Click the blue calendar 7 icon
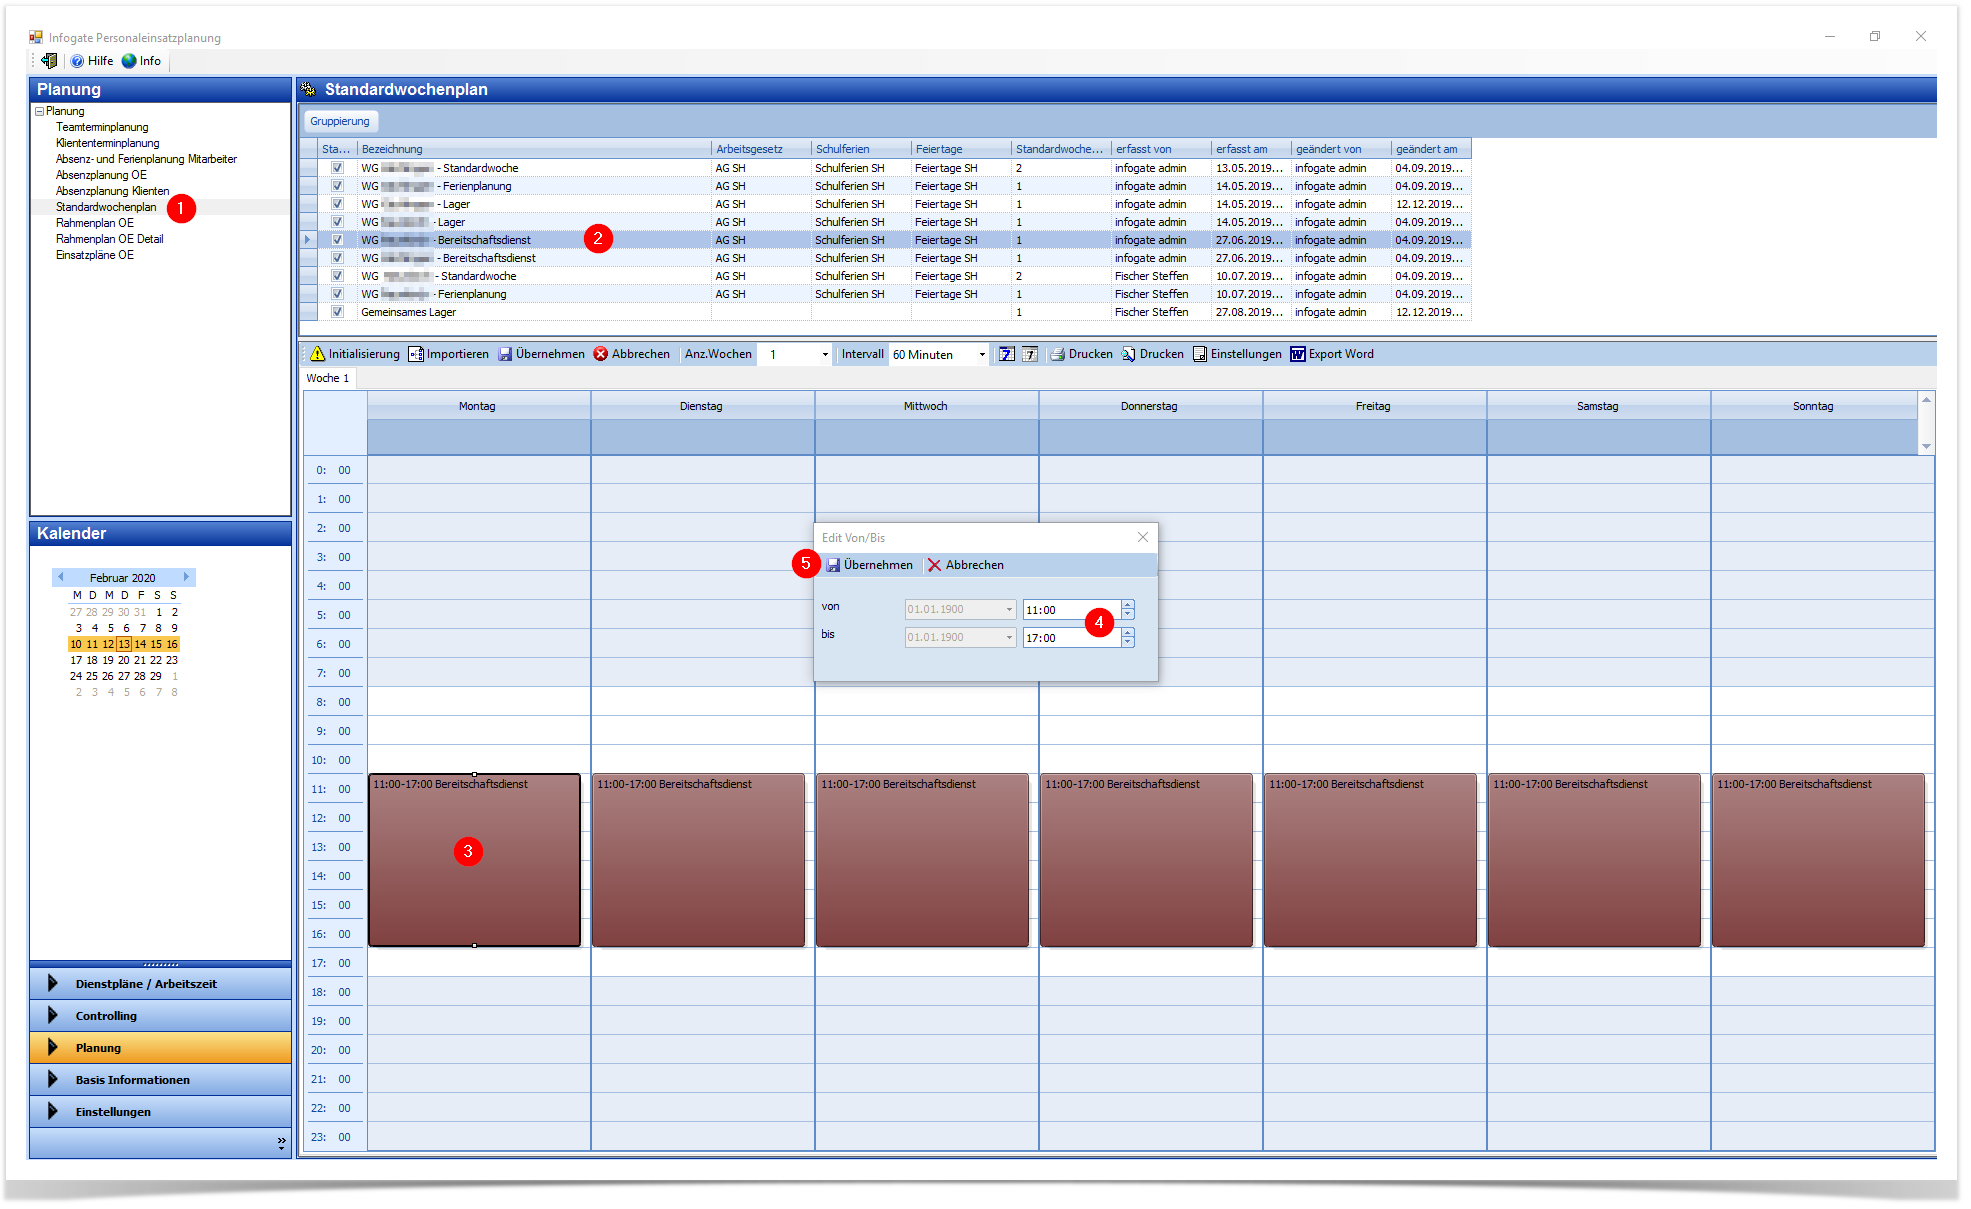 point(1007,354)
